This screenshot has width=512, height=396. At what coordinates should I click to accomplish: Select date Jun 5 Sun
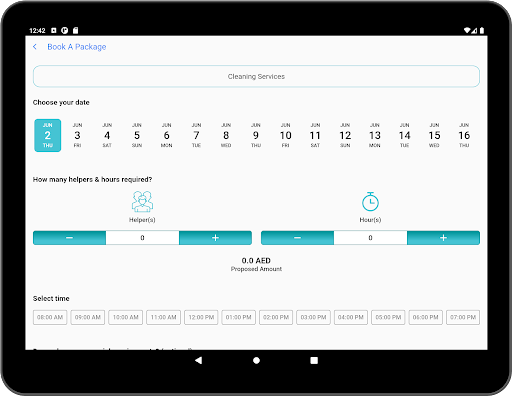click(137, 135)
